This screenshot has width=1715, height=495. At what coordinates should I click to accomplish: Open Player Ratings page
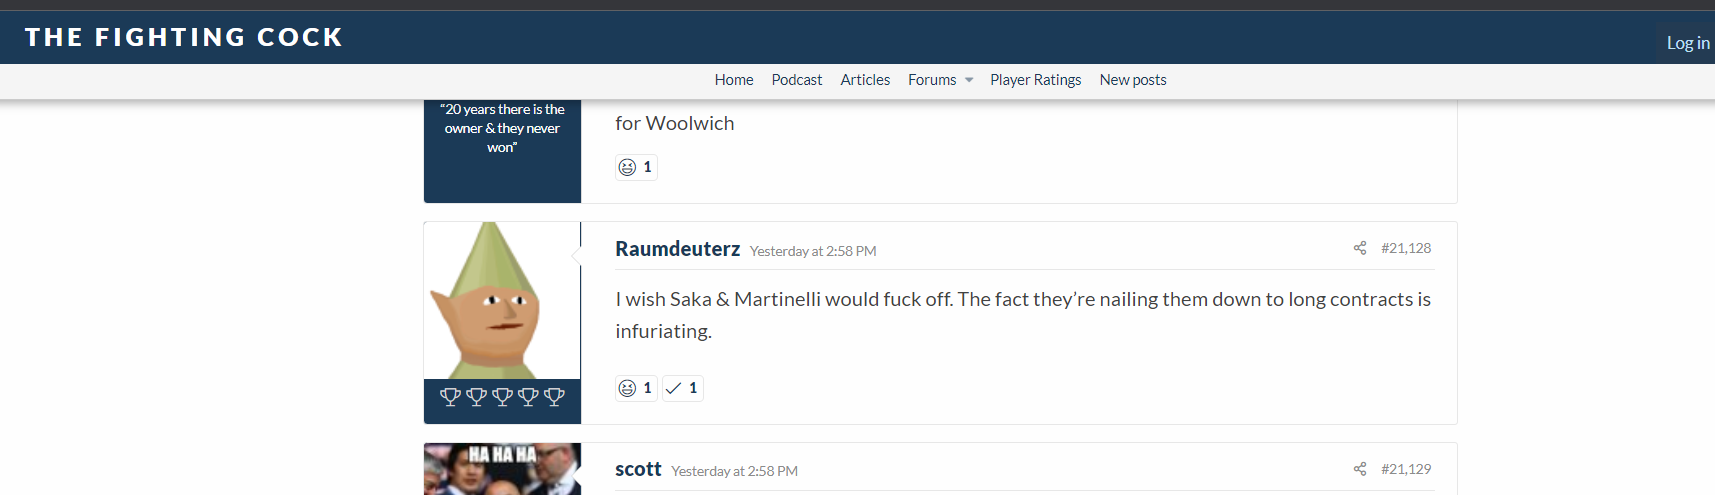pyautogui.click(x=1036, y=80)
